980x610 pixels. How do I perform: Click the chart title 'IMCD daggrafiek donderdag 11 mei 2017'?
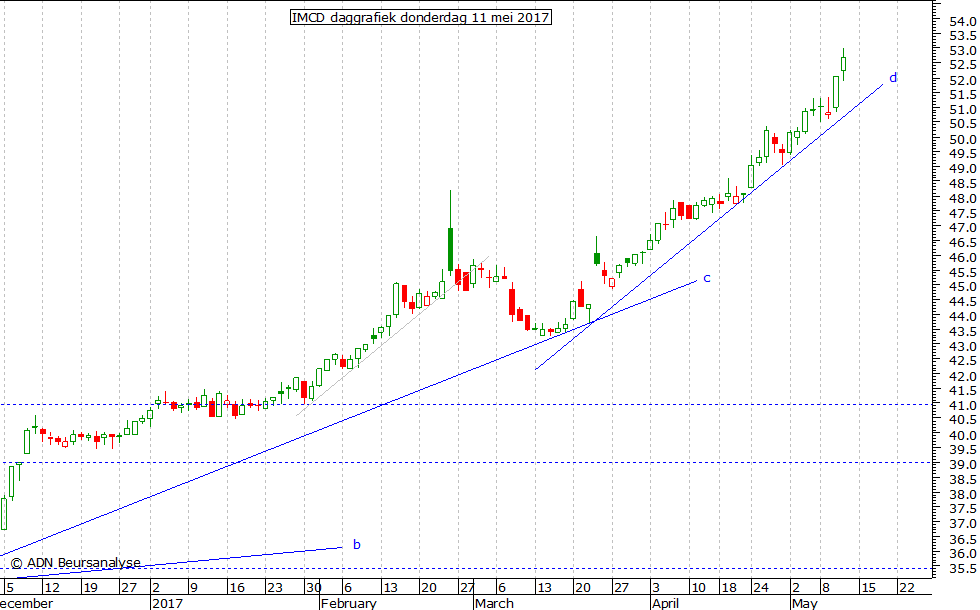coord(421,18)
